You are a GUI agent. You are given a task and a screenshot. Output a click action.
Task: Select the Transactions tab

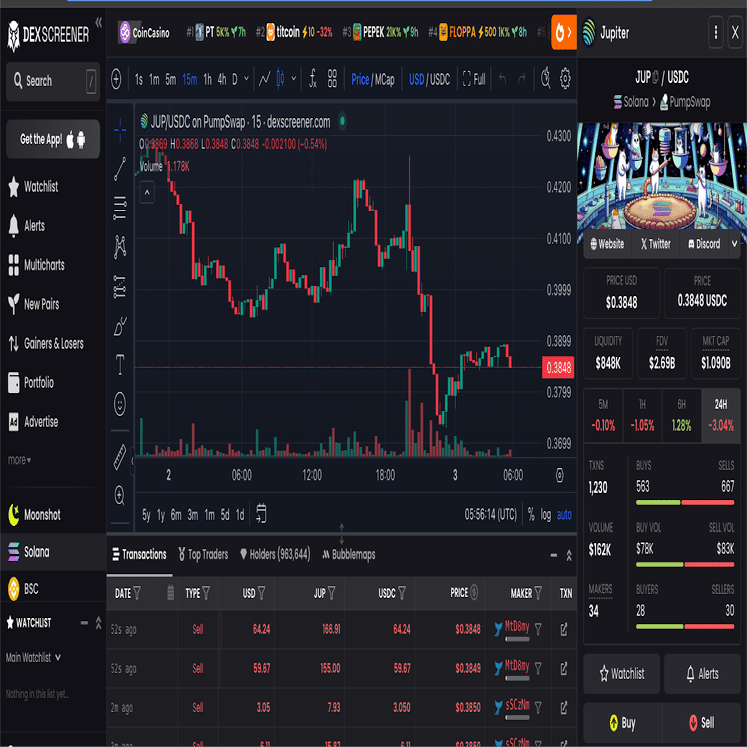[139, 555]
